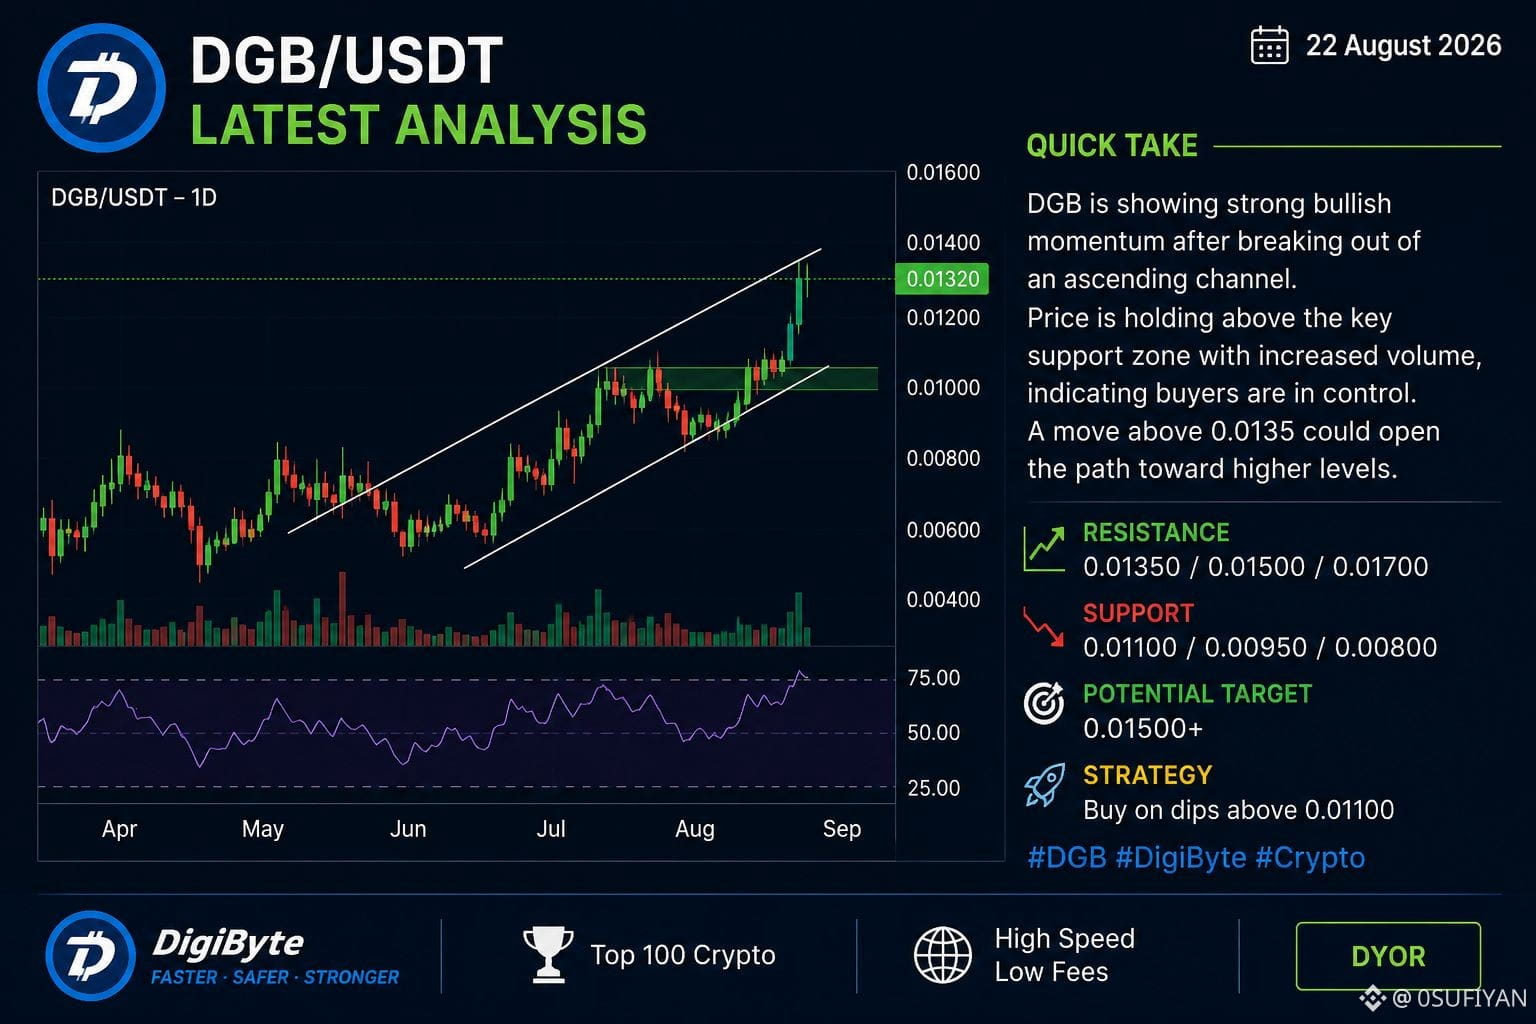Click the SUPPORT heading

point(1138,613)
